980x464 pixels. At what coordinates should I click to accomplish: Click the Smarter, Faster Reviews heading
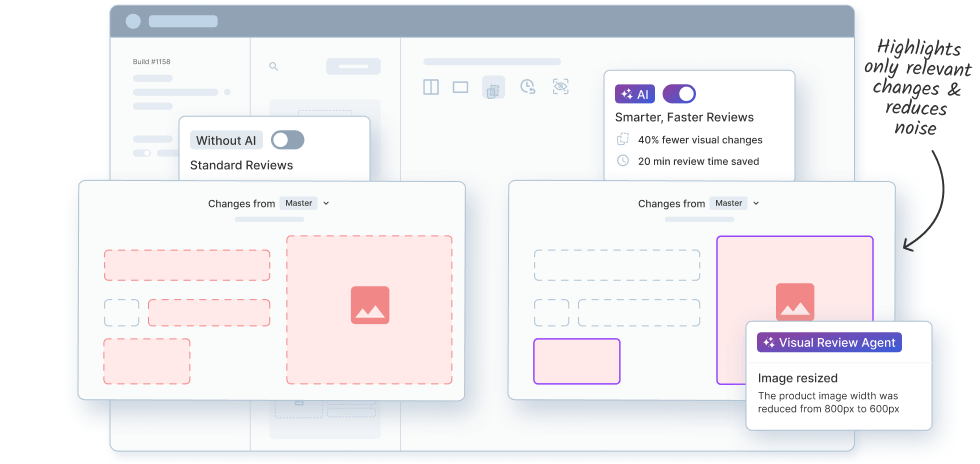tap(684, 118)
